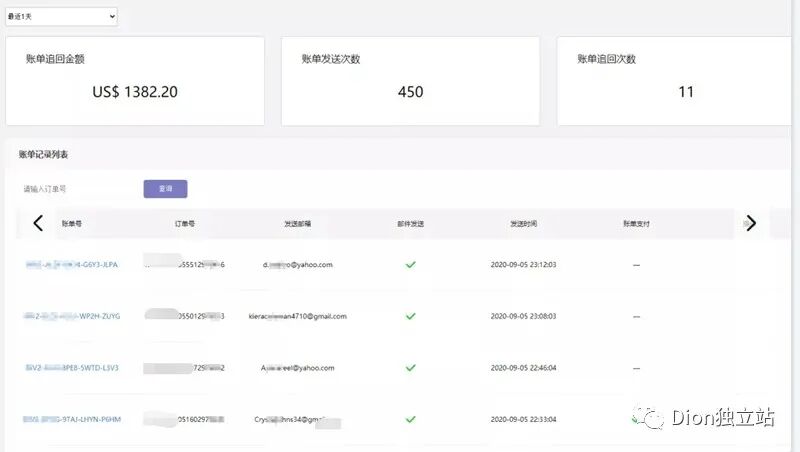Click the 账单追回金额 card title

55,59
